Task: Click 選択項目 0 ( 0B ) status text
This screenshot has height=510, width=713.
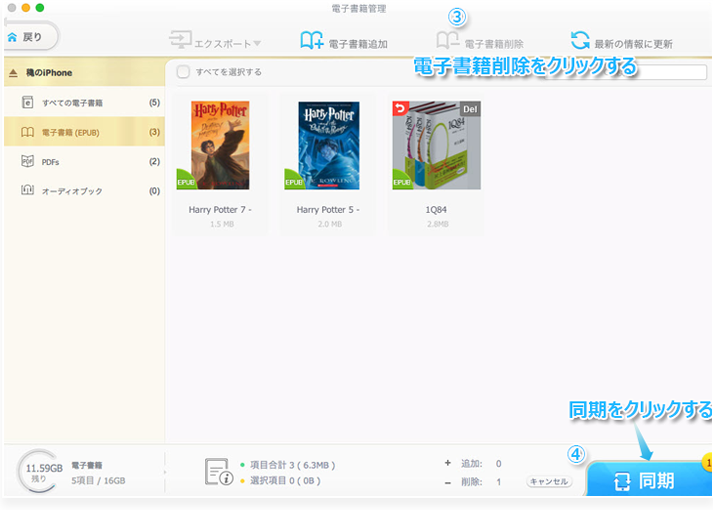Action: 285,480
